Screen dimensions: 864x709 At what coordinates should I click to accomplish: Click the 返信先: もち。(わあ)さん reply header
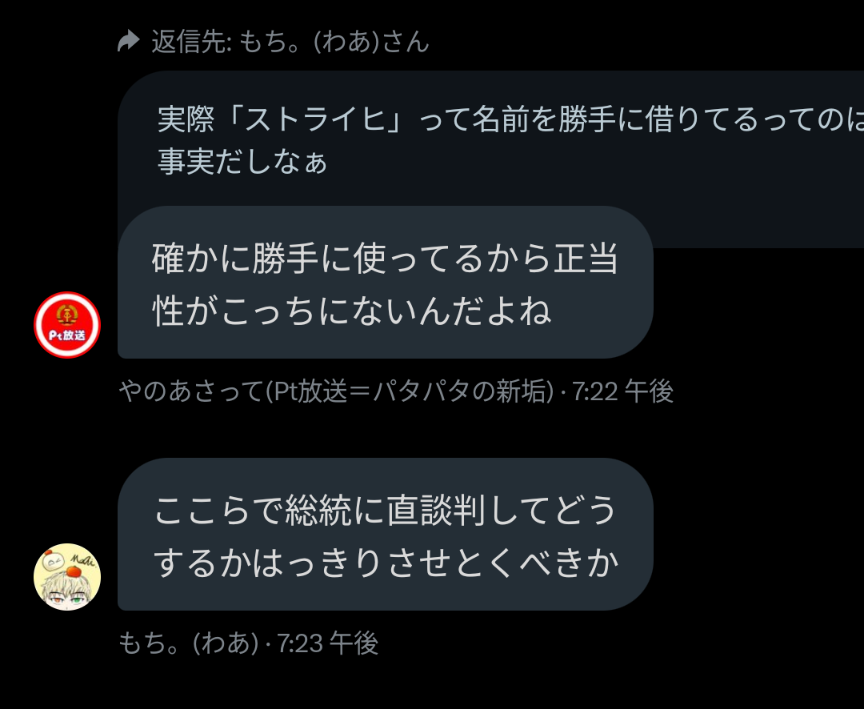point(273,41)
